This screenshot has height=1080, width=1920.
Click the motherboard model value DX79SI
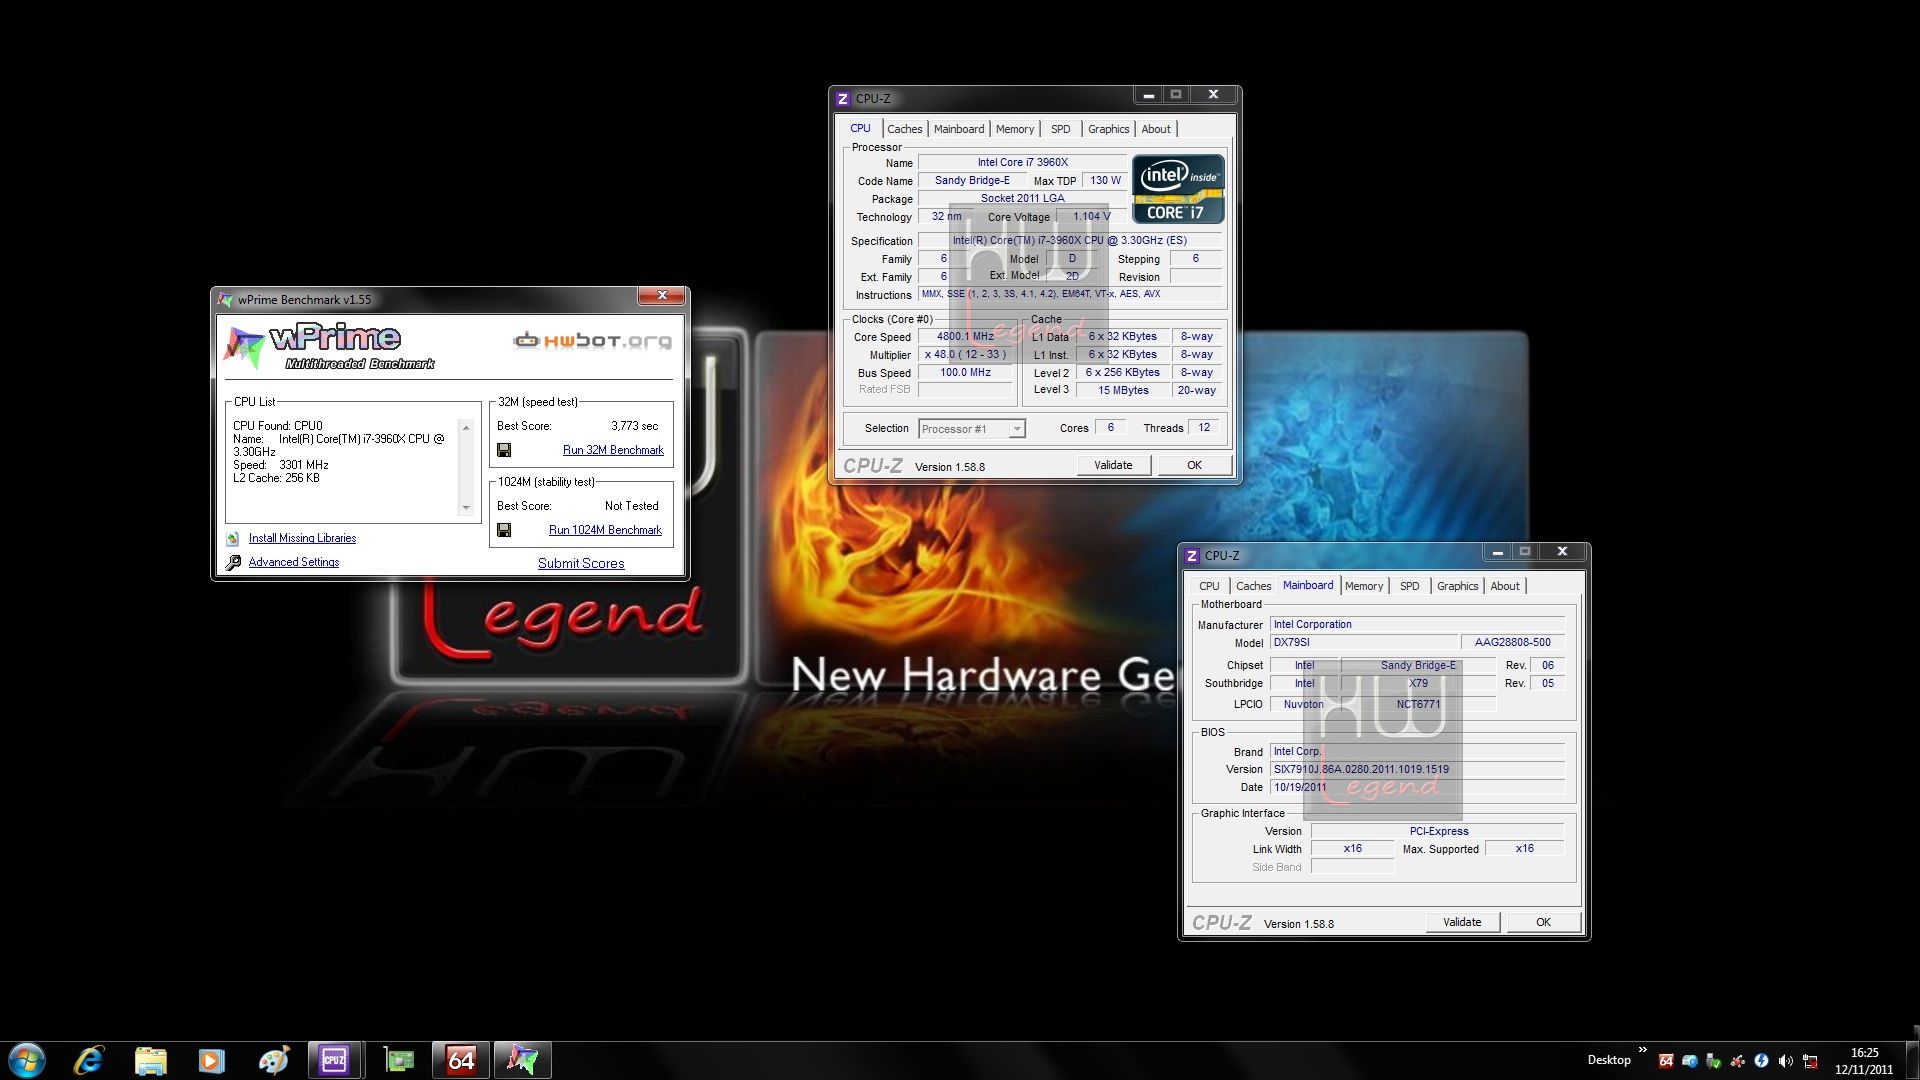(x=1363, y=643)
